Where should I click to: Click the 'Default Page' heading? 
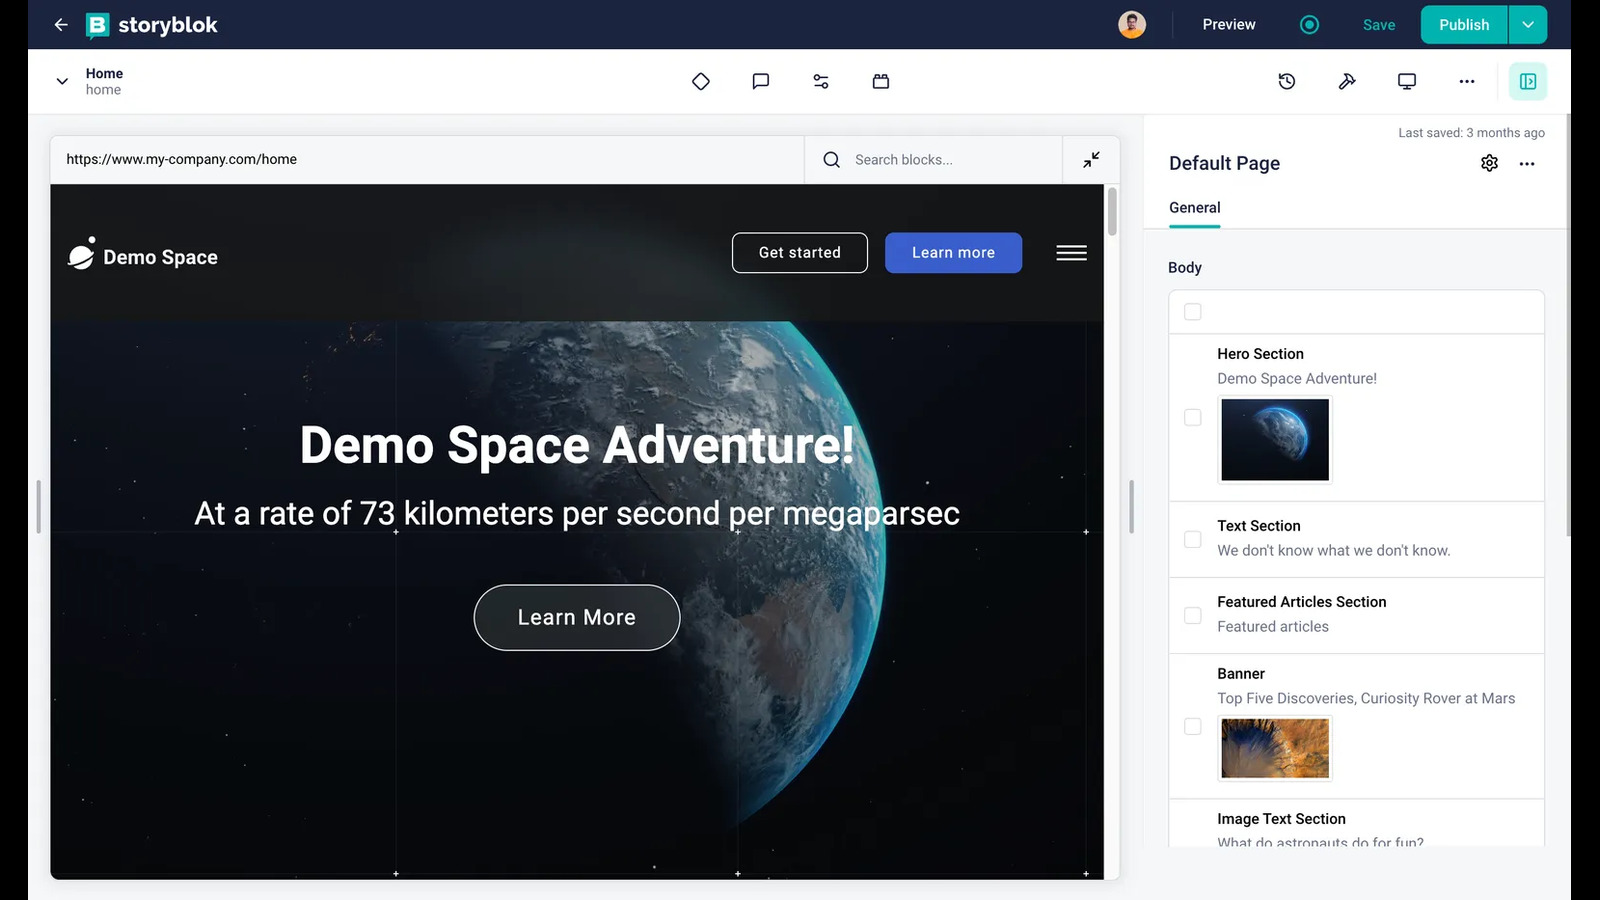pyautogui.click(x=1224, y=163)
